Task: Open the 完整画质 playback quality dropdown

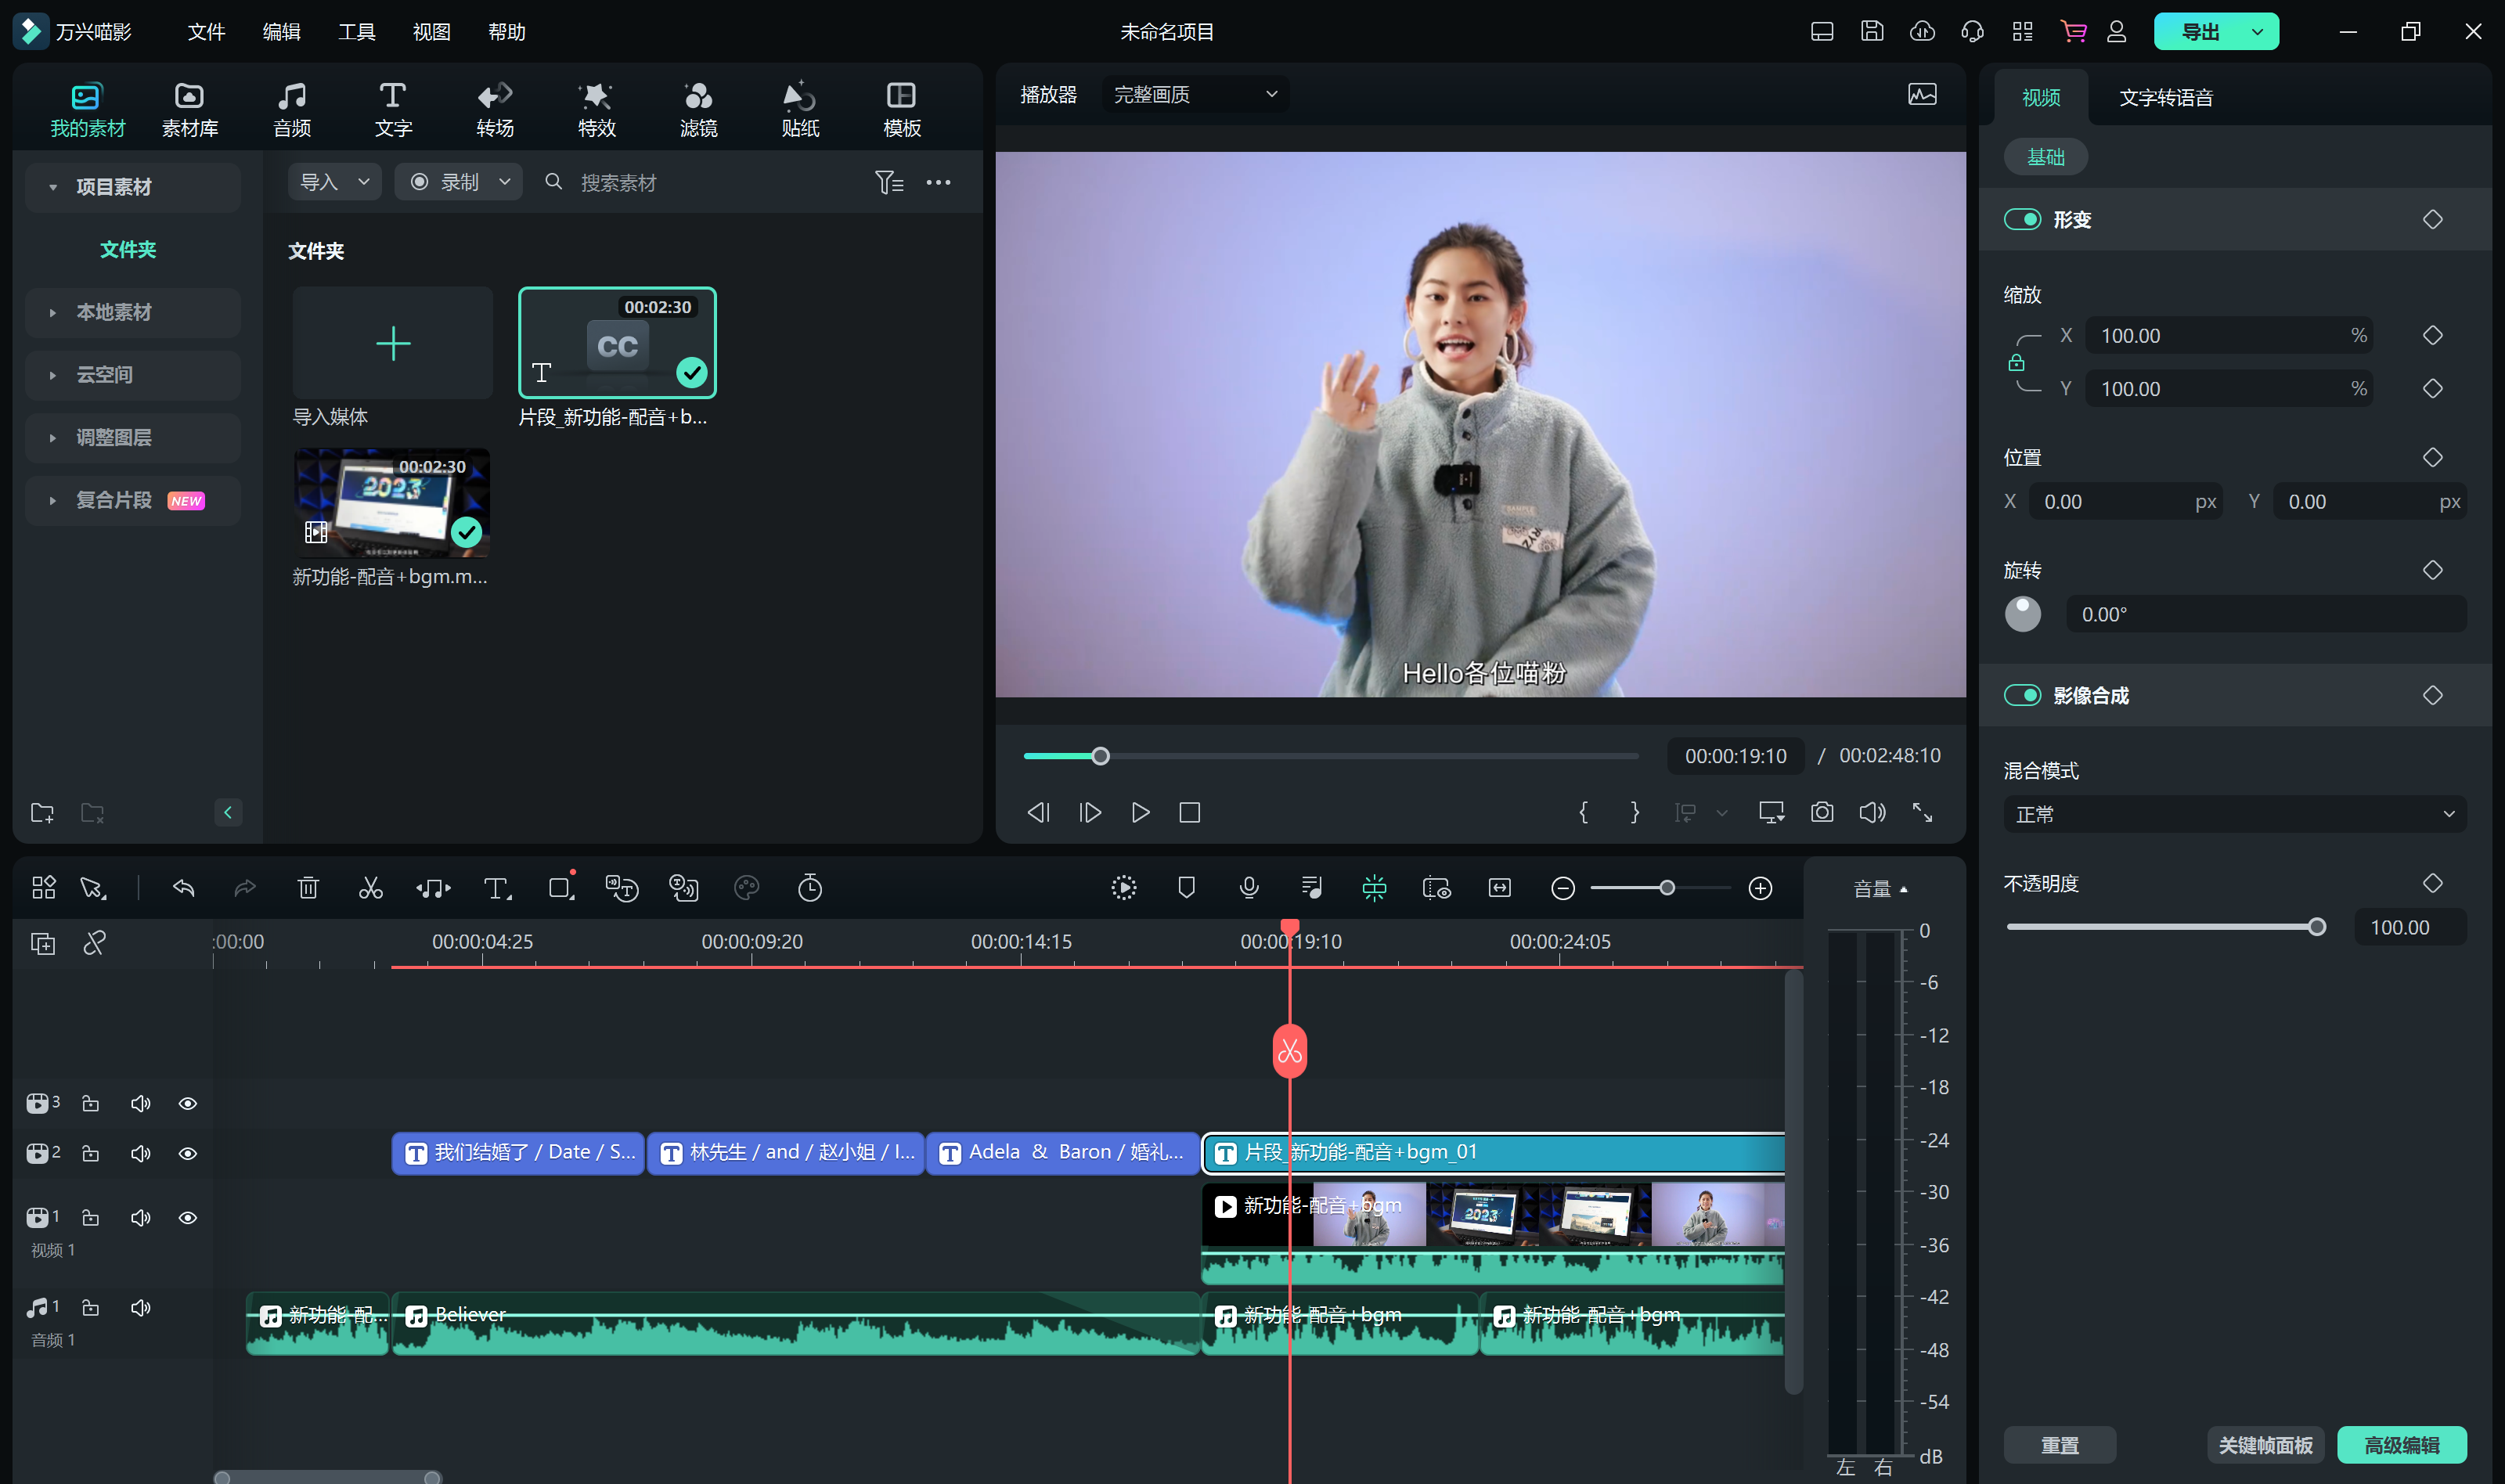Action: [x=1194, y=94]
